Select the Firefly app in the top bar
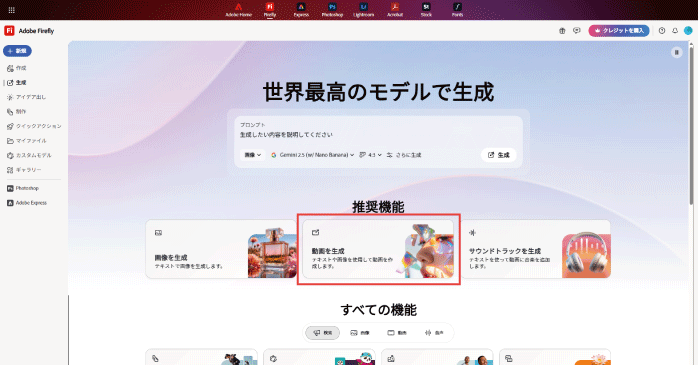The image size is (698, 365). point(270,10)
